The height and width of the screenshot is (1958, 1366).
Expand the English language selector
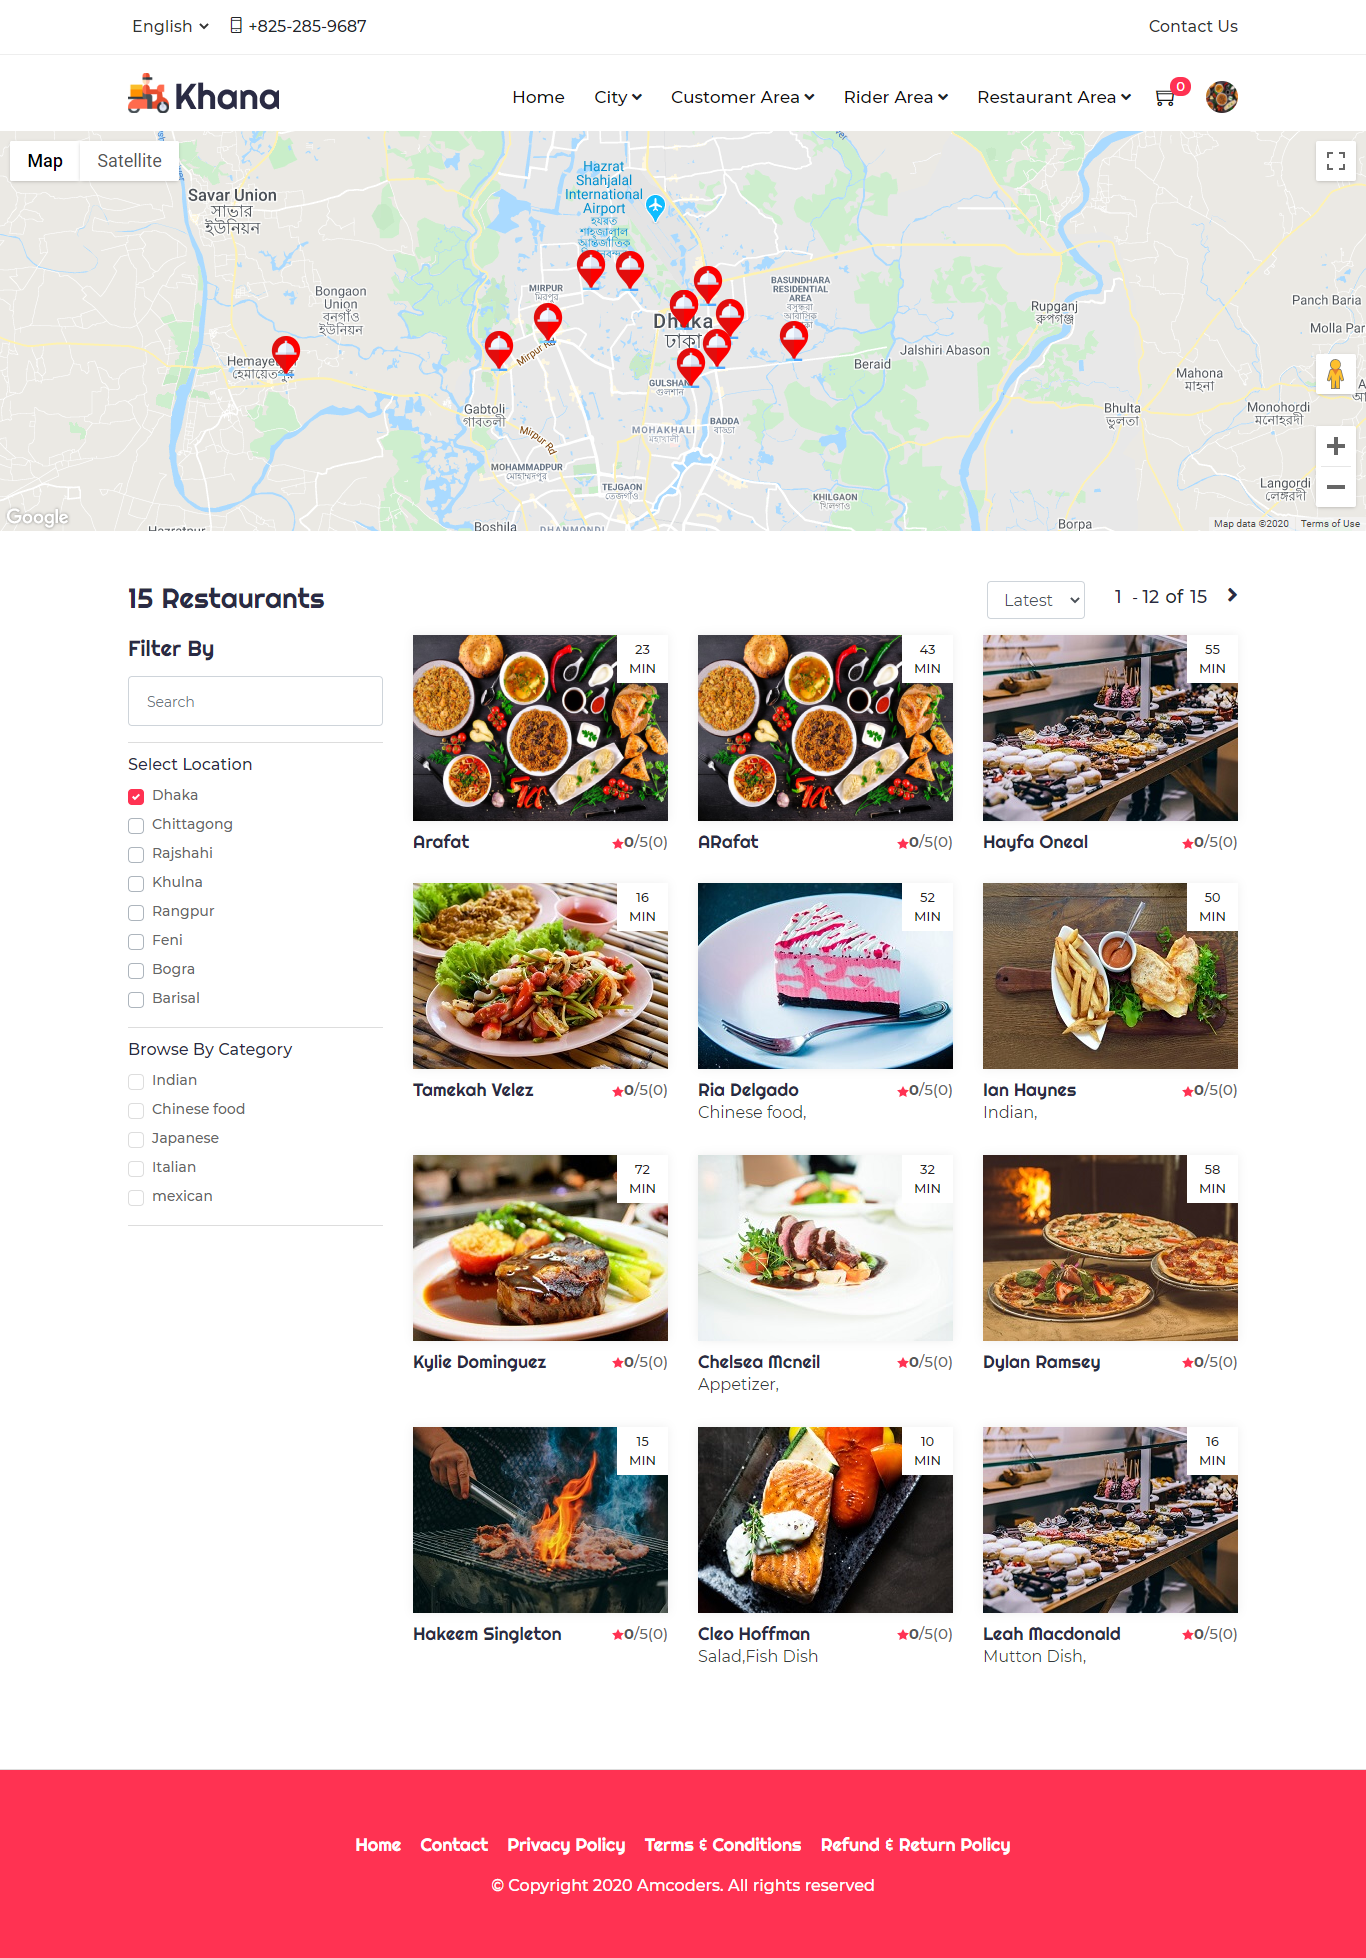pyautogui.click(x=170, y=26)
